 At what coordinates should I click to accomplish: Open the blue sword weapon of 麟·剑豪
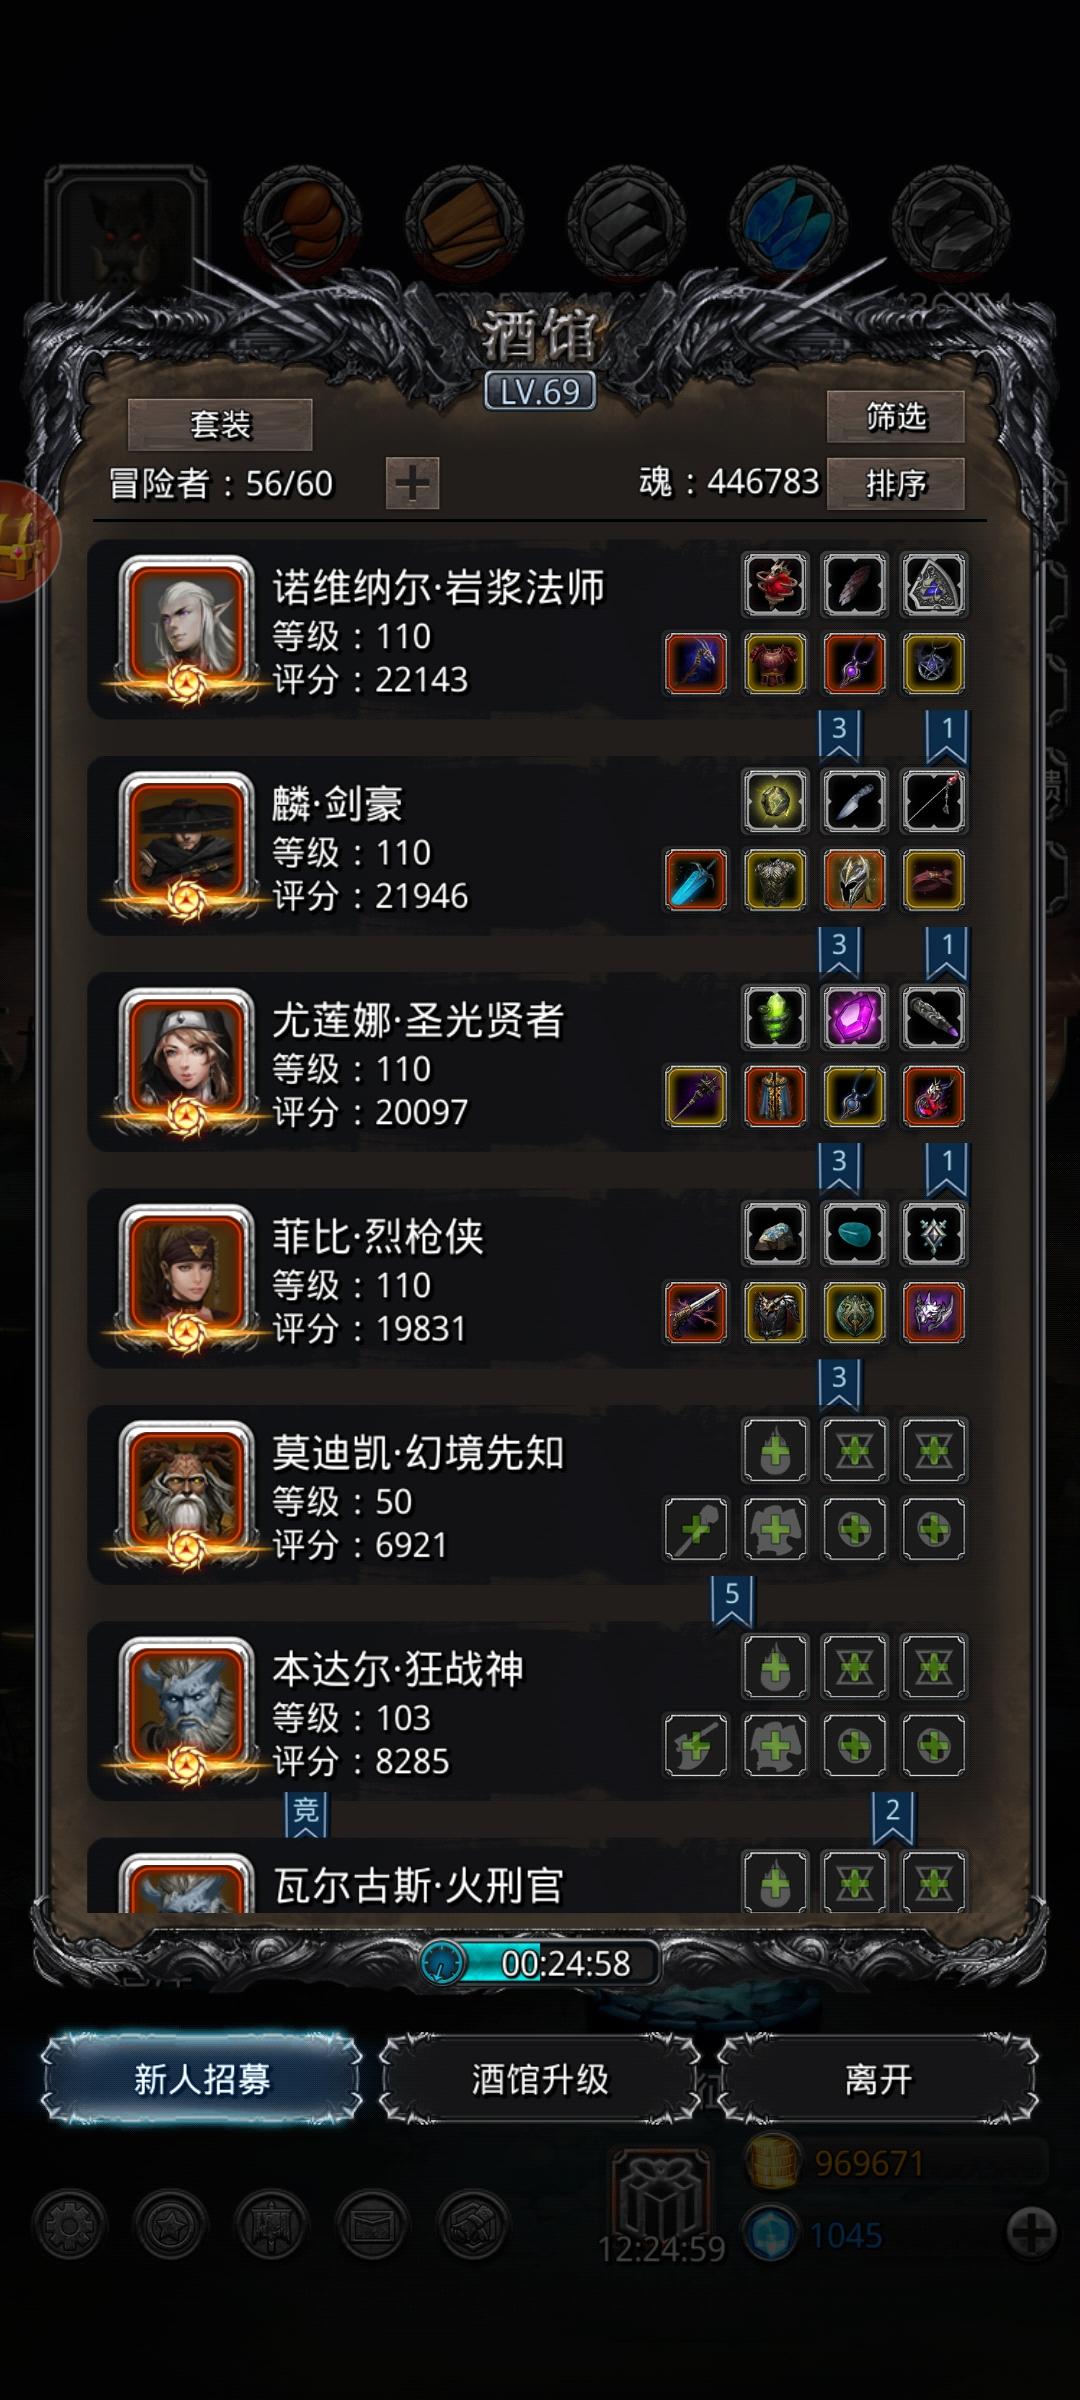click(696, 880)
